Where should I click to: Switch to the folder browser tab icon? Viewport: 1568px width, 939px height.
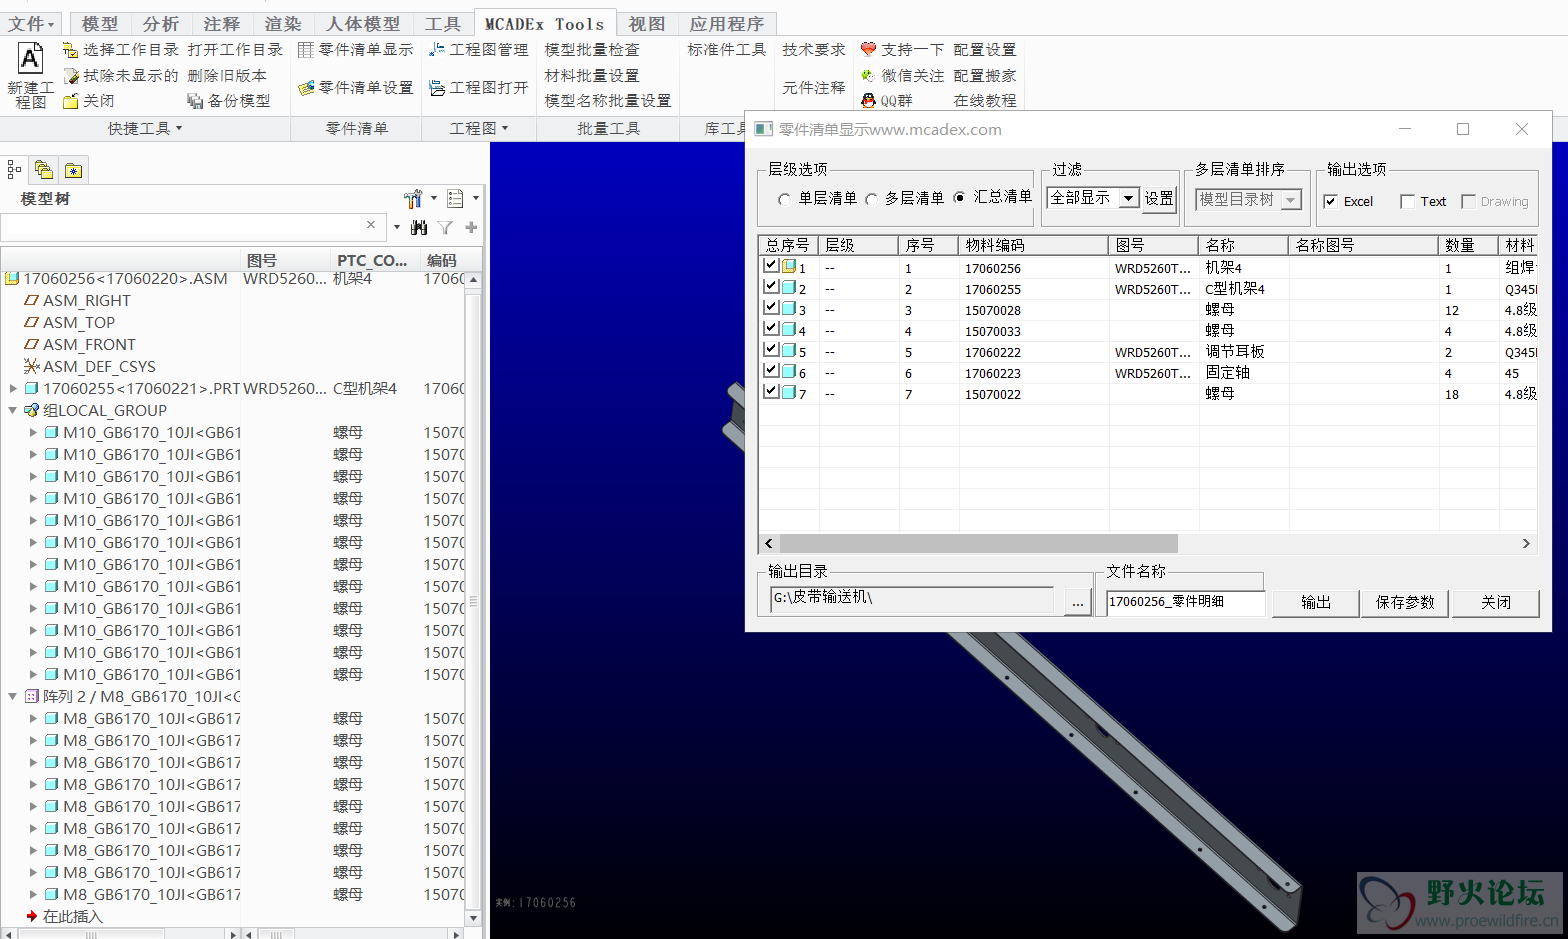(x=43, y=170)
